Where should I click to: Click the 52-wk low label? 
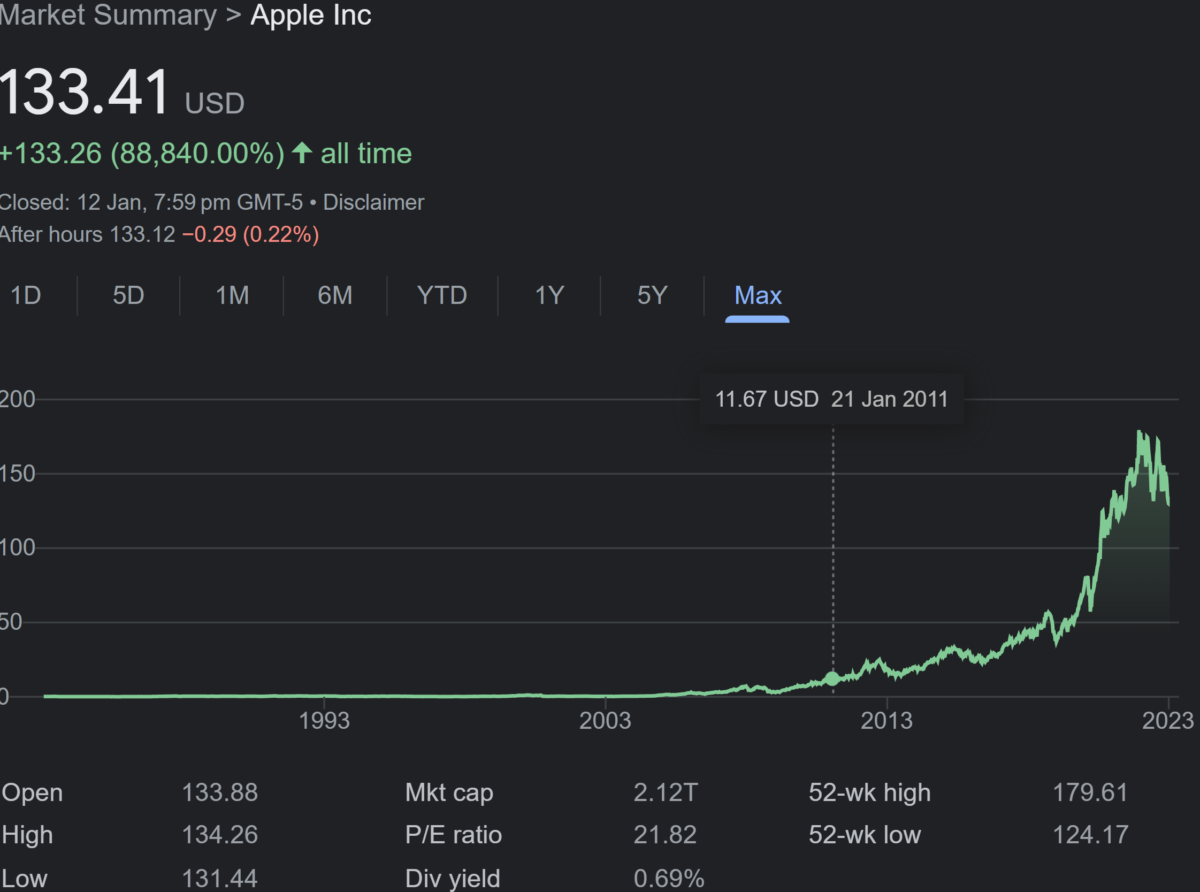pyautogui.click(x=865, y=835)
